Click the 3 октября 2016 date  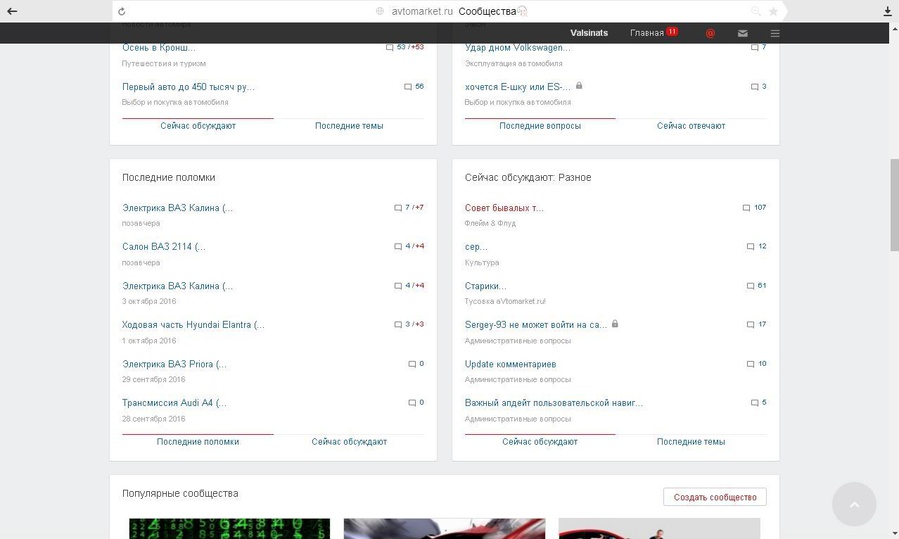coord(149,301)
